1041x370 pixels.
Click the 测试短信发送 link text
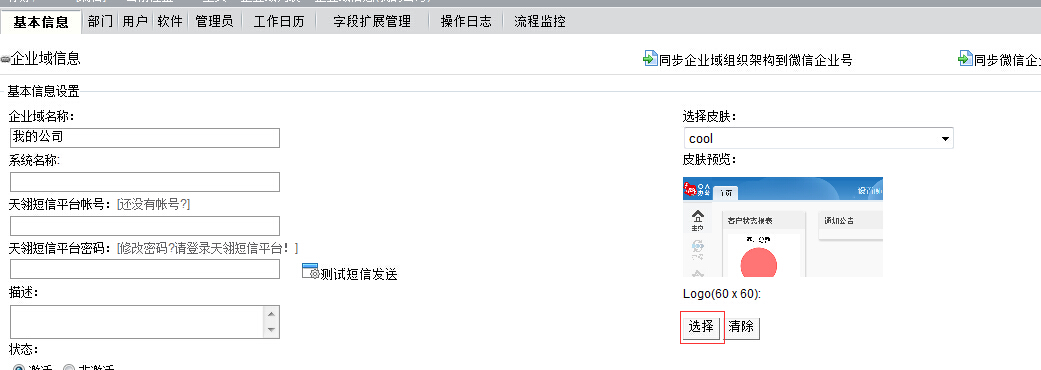[359, 274]
